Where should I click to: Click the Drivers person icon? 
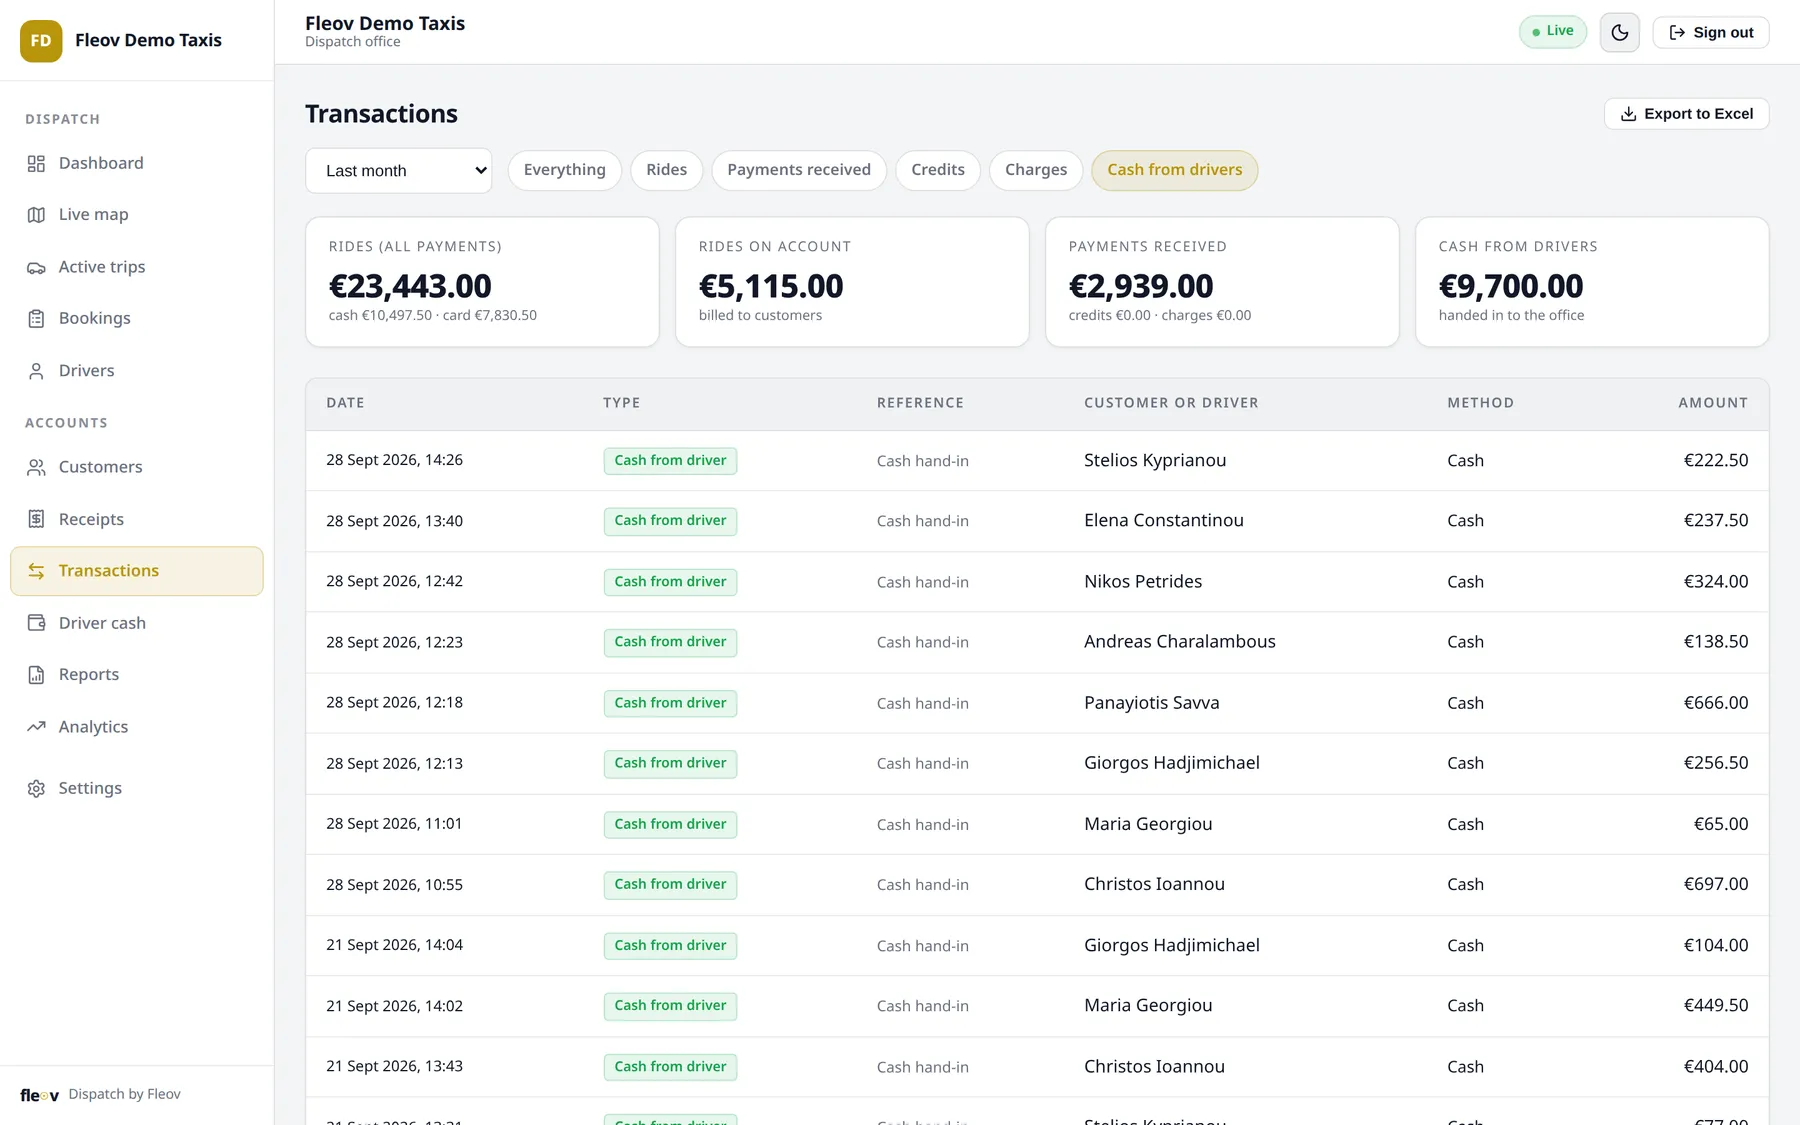coord(36,371)
